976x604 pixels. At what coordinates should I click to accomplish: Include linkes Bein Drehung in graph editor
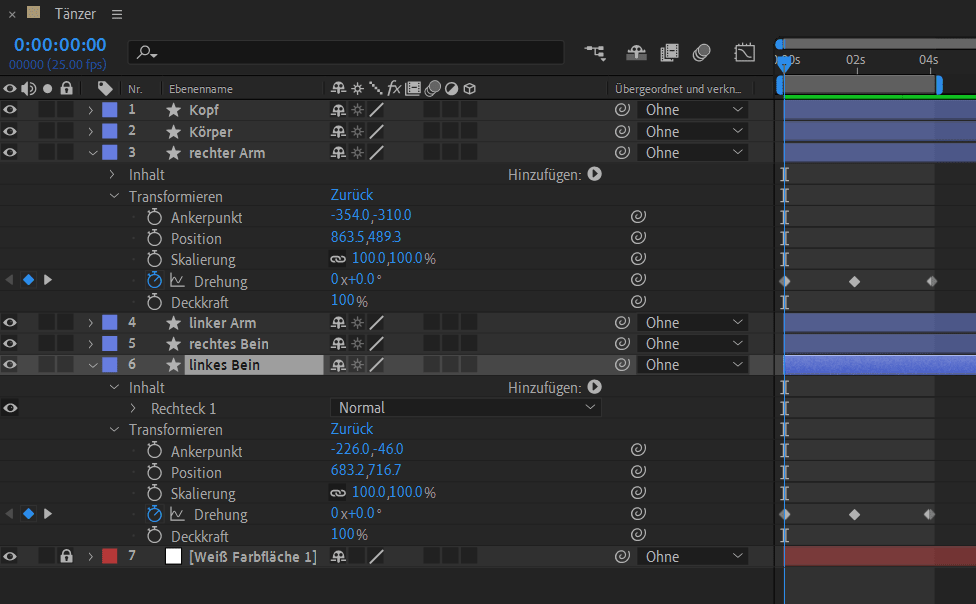coord(177,514)
